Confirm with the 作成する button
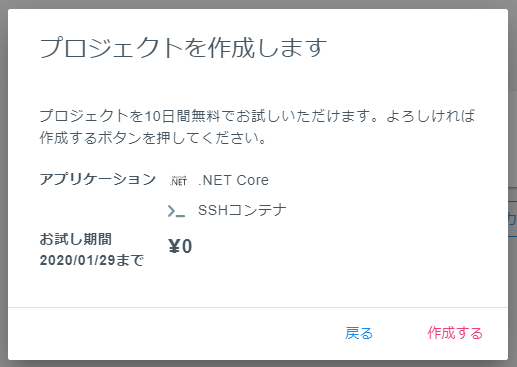 click(x=455, y=333)
